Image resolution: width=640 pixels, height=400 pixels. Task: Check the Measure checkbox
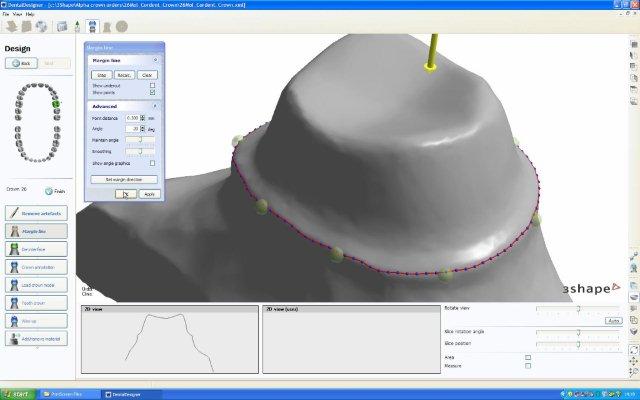[528, 365]
